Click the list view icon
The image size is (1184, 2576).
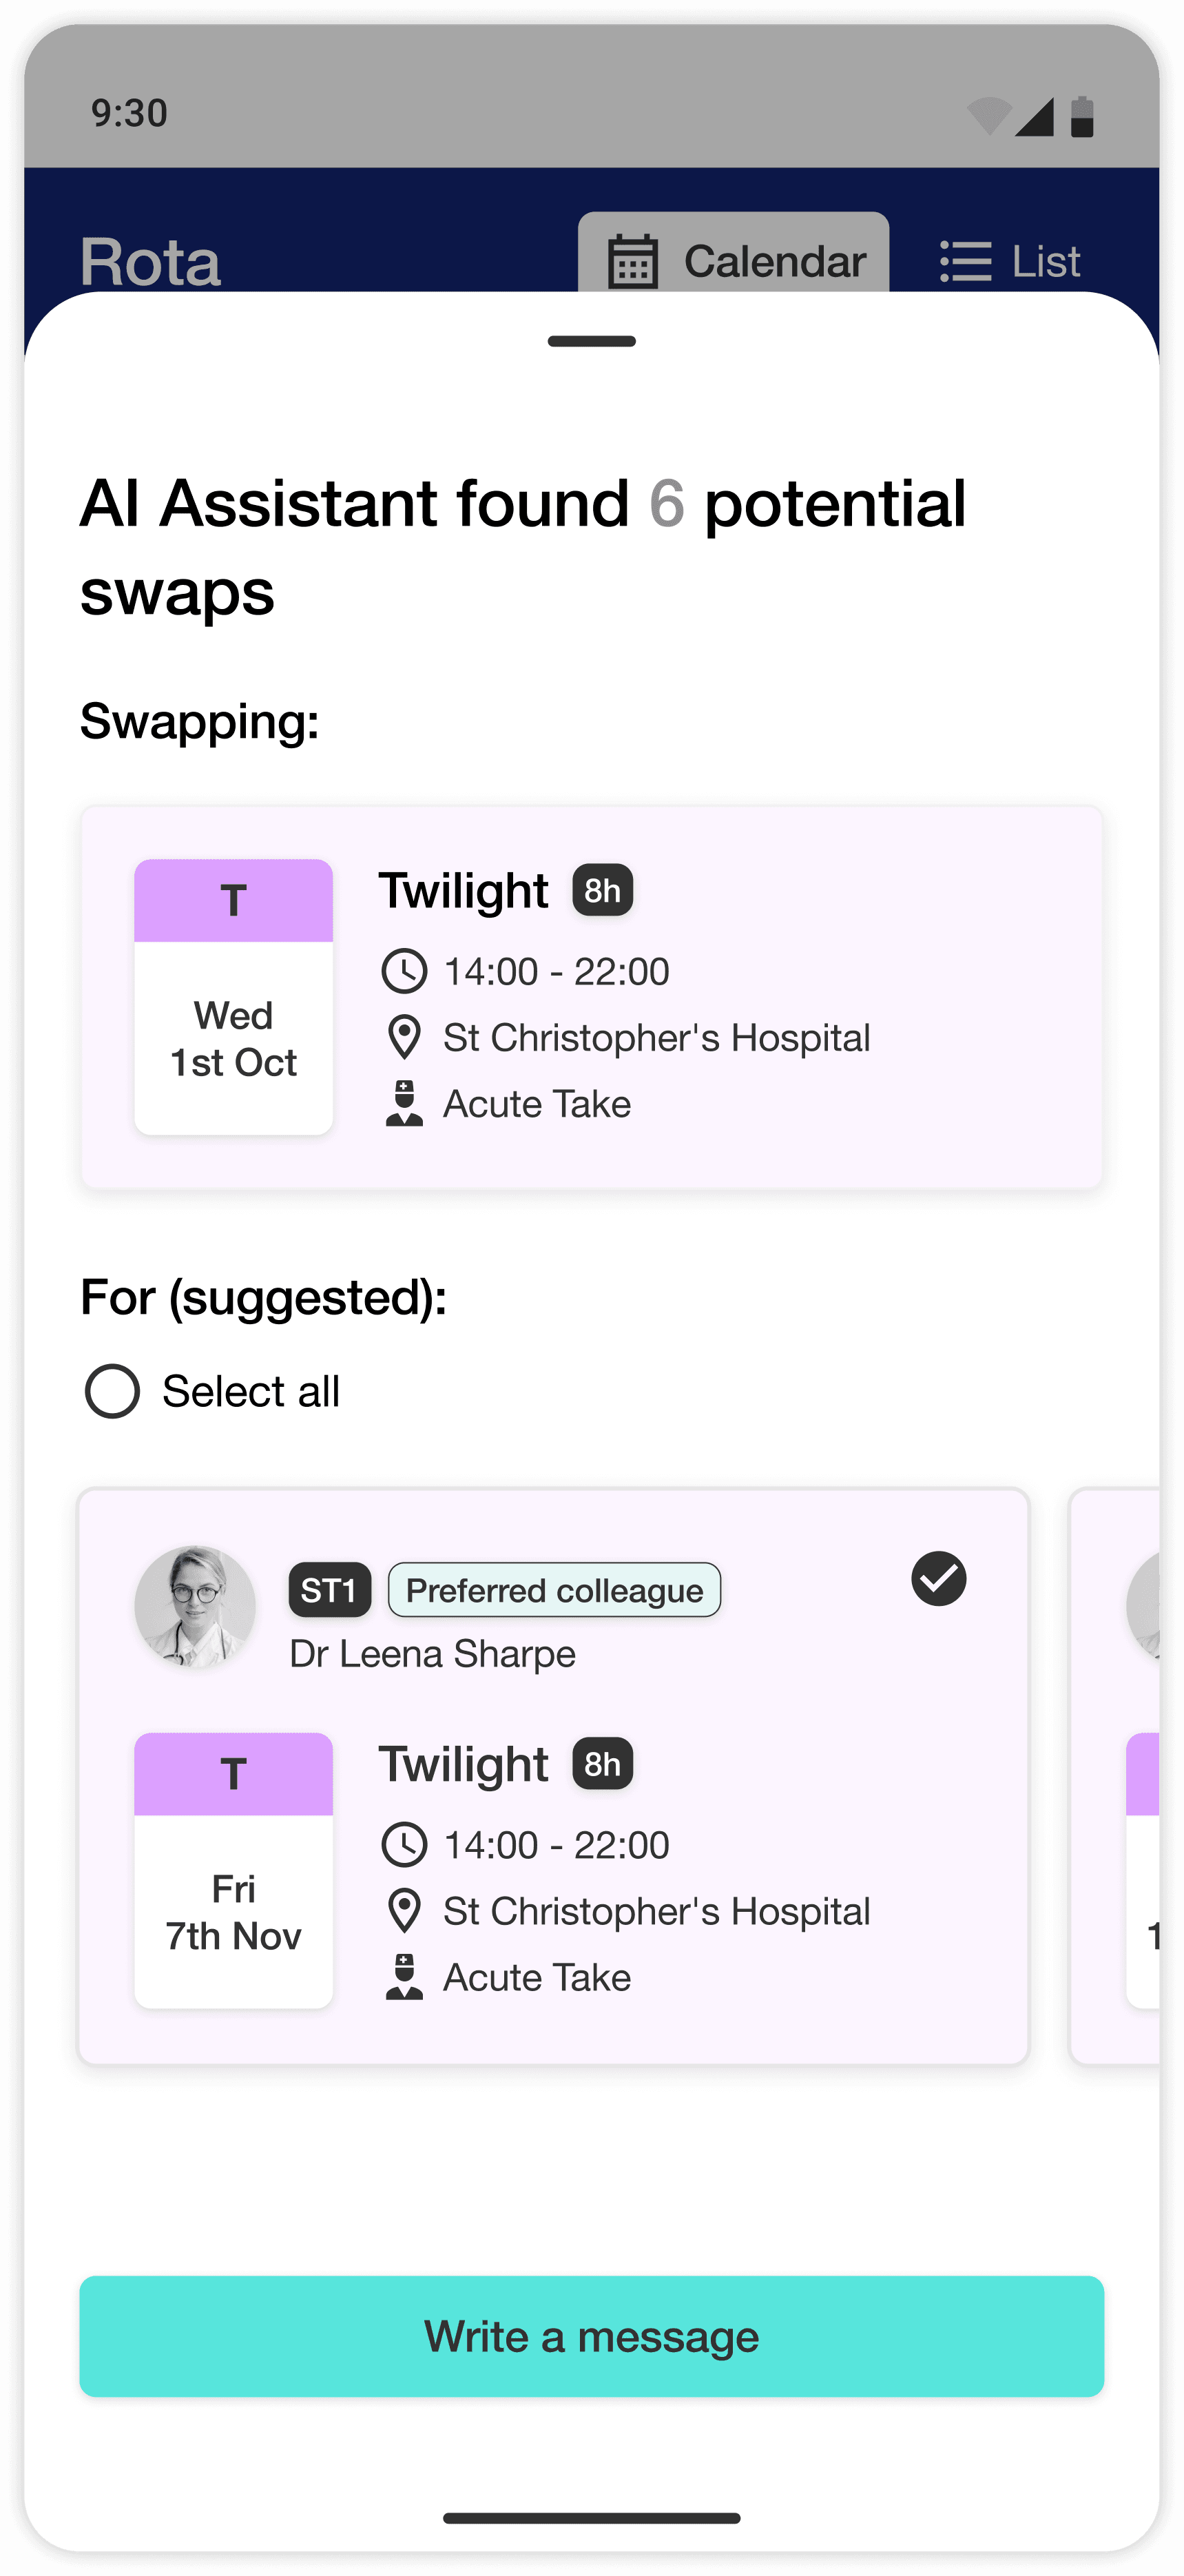pyautogui.click(x=965, y=262)
